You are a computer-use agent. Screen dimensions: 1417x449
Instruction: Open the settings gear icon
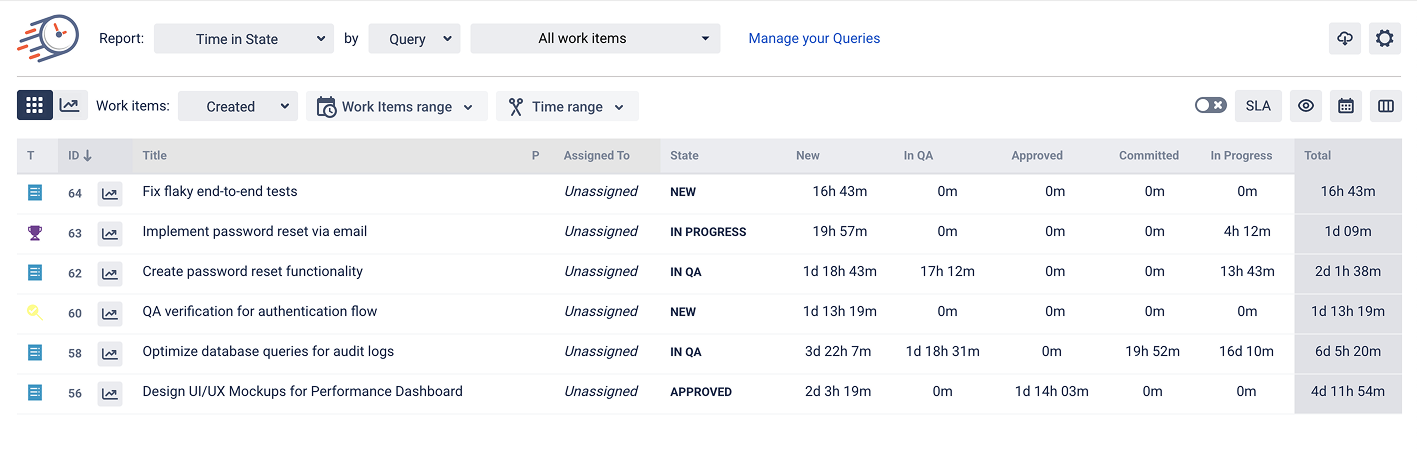[1384, 39]
